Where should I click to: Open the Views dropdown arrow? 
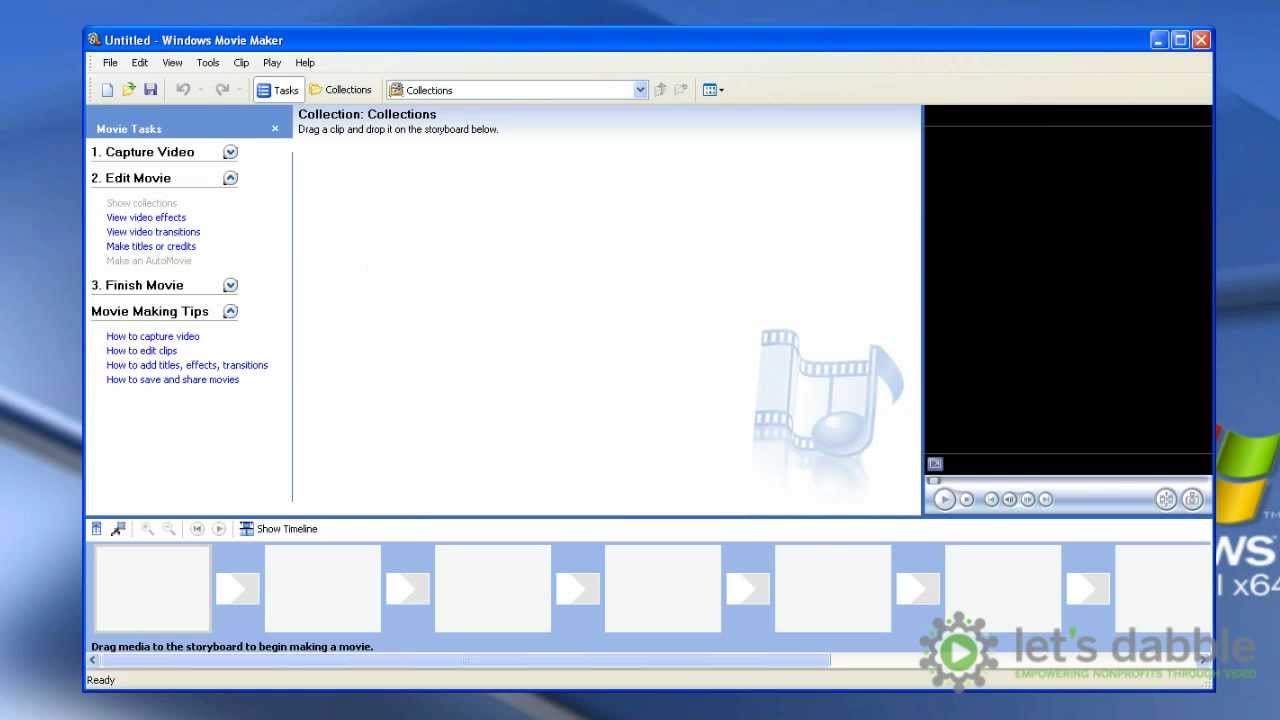[722, 90]
